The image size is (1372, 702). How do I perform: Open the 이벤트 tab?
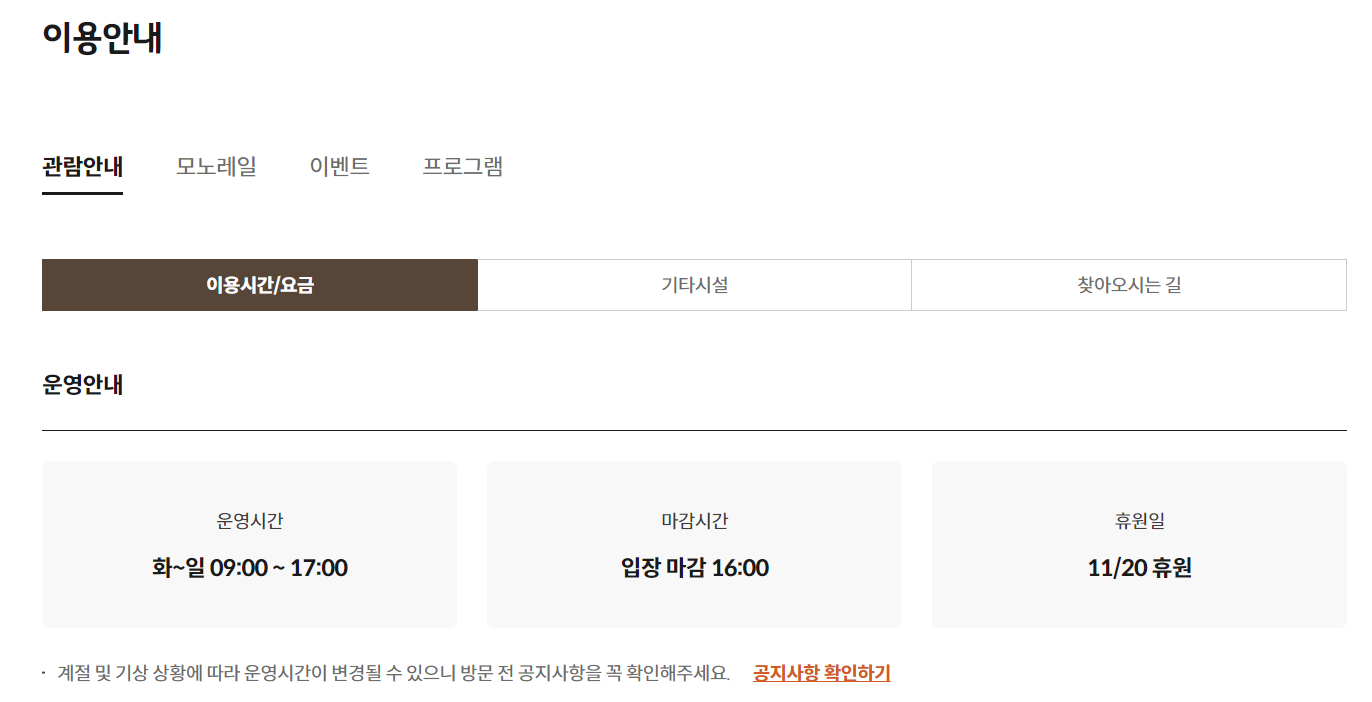point(340,166)
